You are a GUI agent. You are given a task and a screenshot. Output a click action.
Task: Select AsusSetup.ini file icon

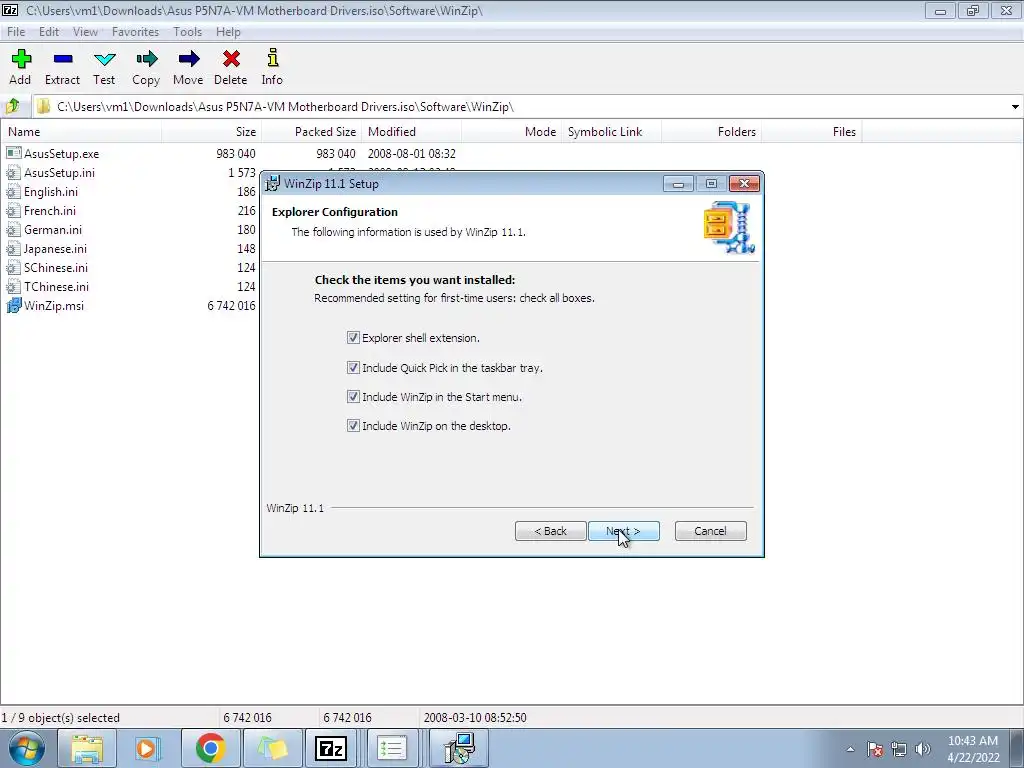pos(14,172)
